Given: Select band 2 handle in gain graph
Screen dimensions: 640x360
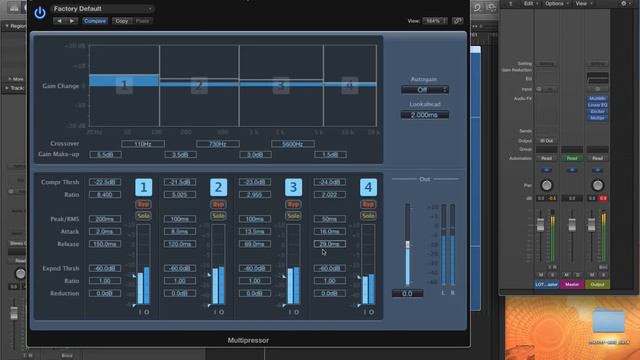Looking at the screenshot, I should (199, 85).
